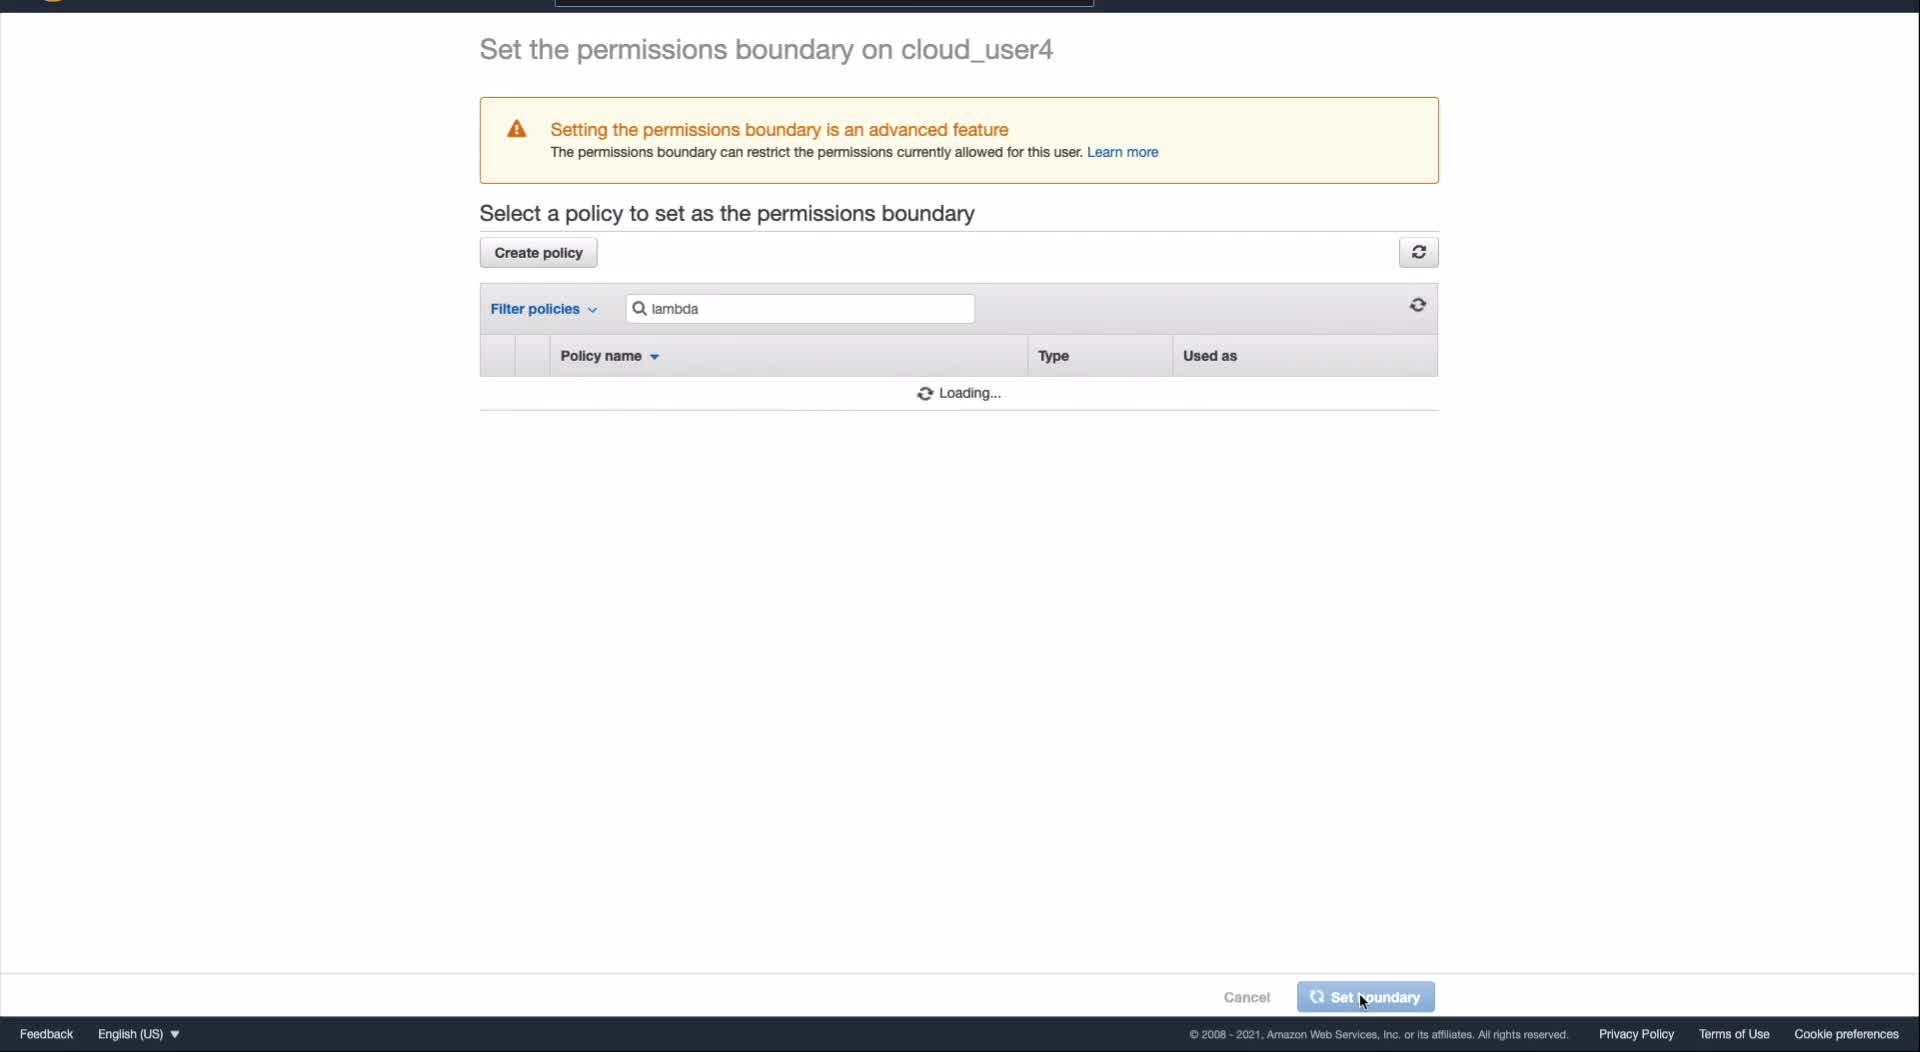Open Cookie preferences in the footer
This screenshot has height=1052, width=1920.
click(1845, 1034)
